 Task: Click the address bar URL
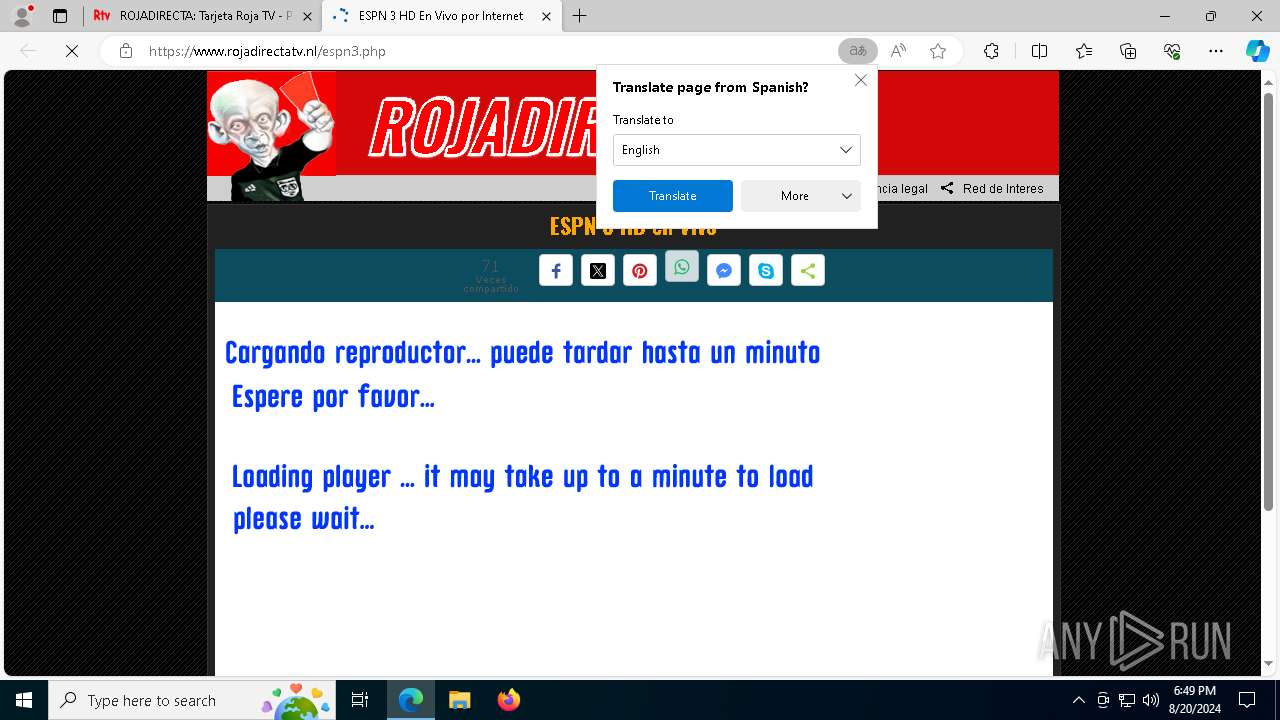267,51
